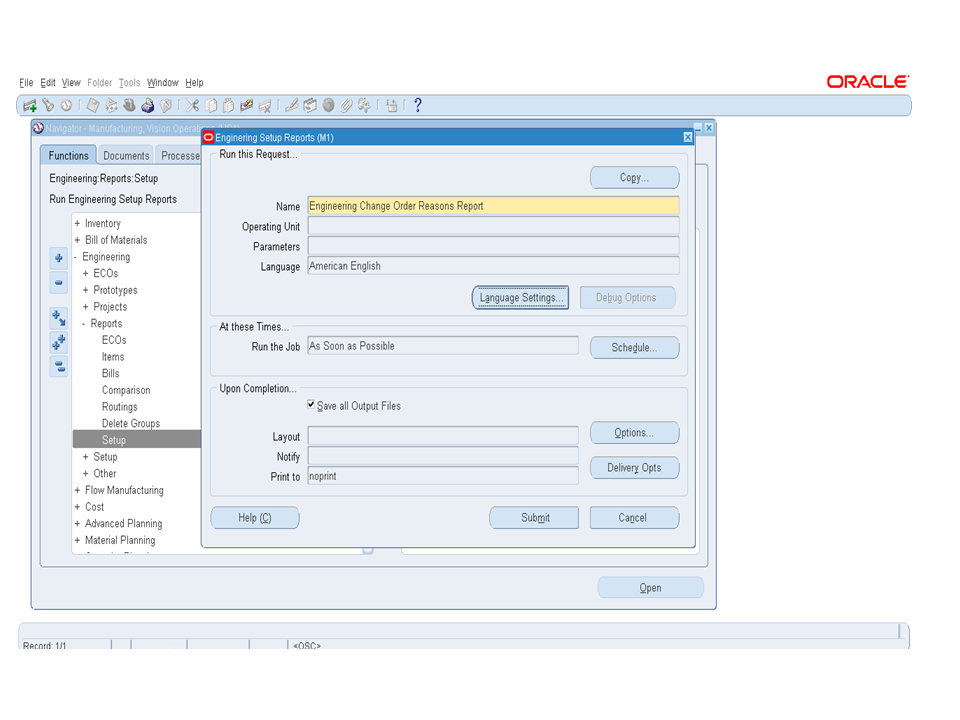Click the Expand All Children navigator button
This screenshot has width=960, height=720.
point(60,318)
